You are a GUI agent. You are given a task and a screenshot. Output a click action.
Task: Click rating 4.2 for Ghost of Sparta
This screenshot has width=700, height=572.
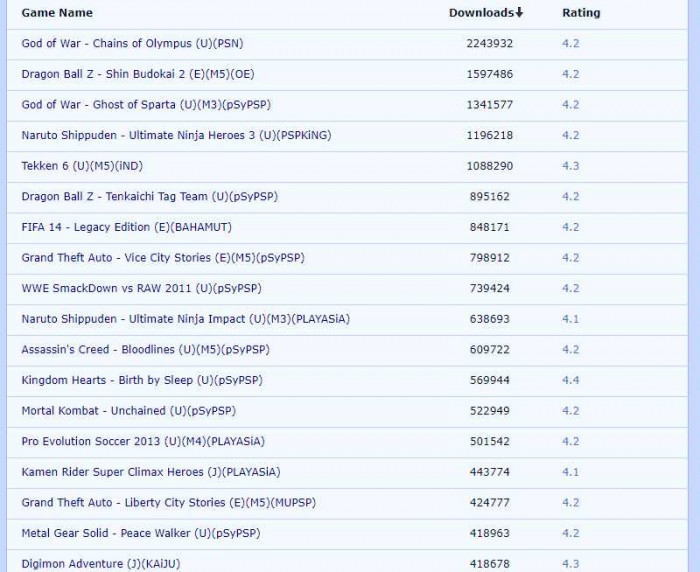point(571,105)
